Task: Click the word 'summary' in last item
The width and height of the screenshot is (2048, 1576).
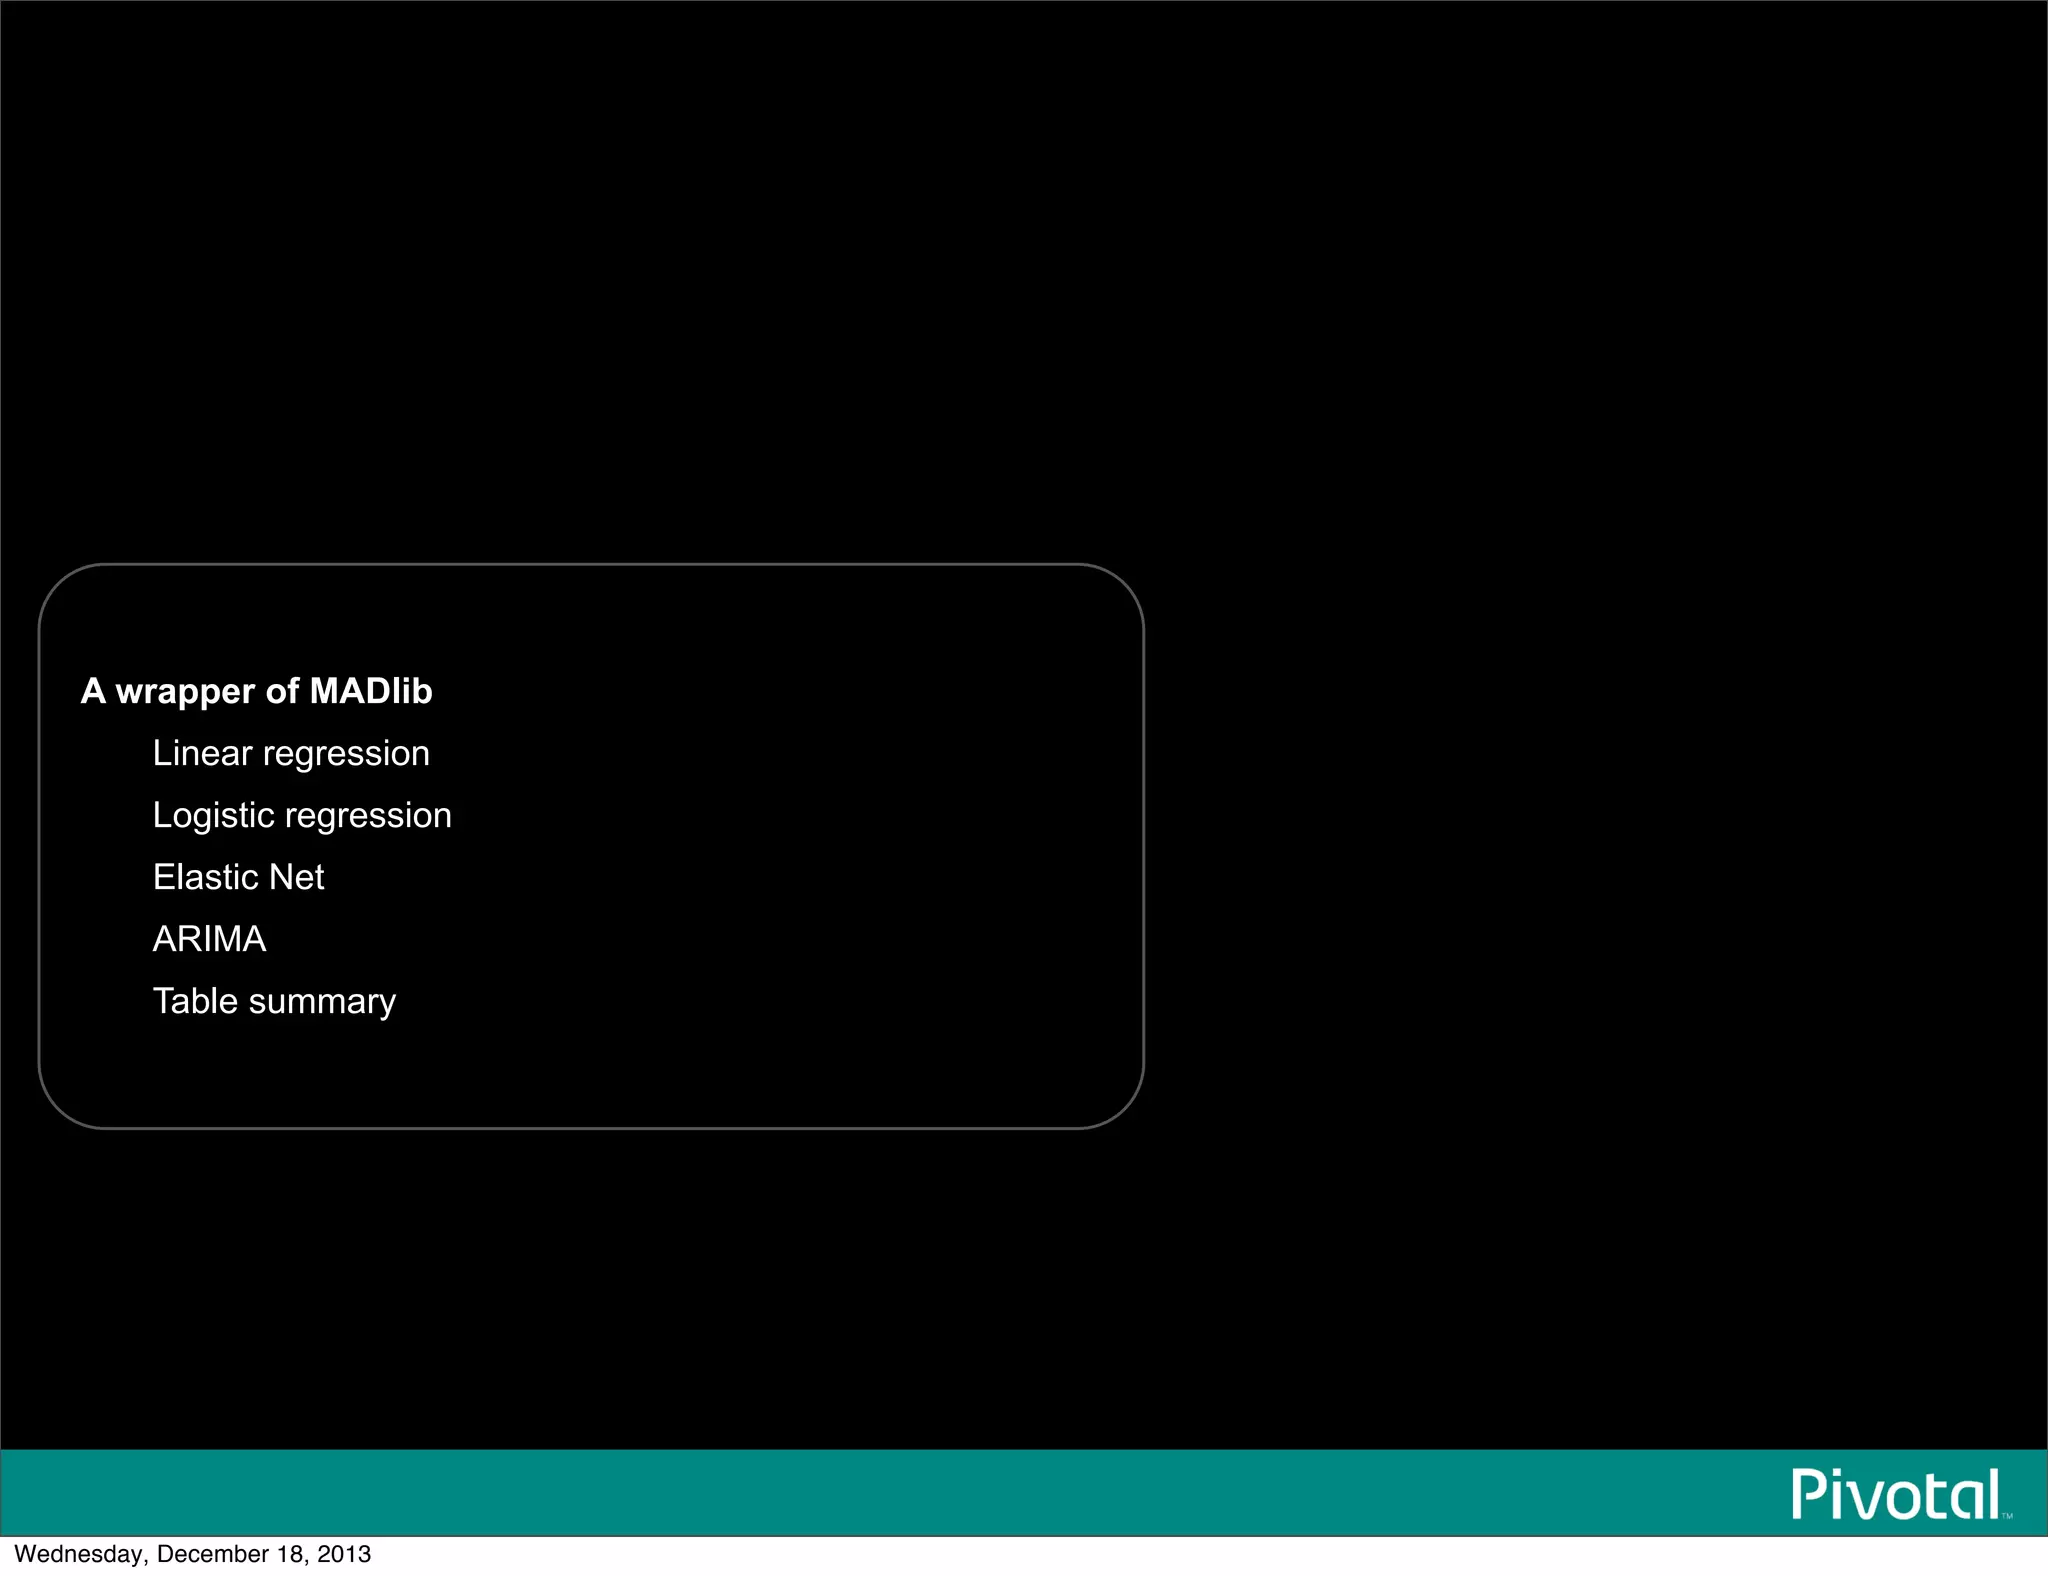Action: click(322, 1001)
